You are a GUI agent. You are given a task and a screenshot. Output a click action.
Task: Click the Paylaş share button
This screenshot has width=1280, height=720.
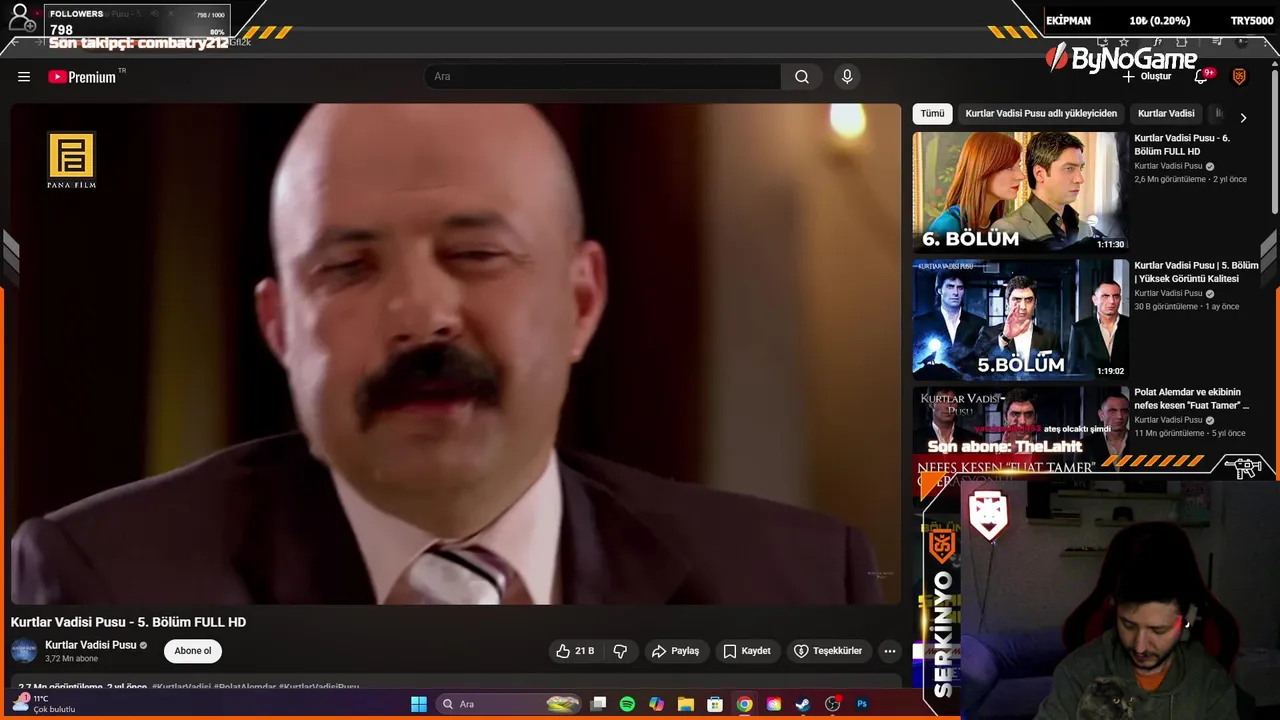click(x=675, y=651)
